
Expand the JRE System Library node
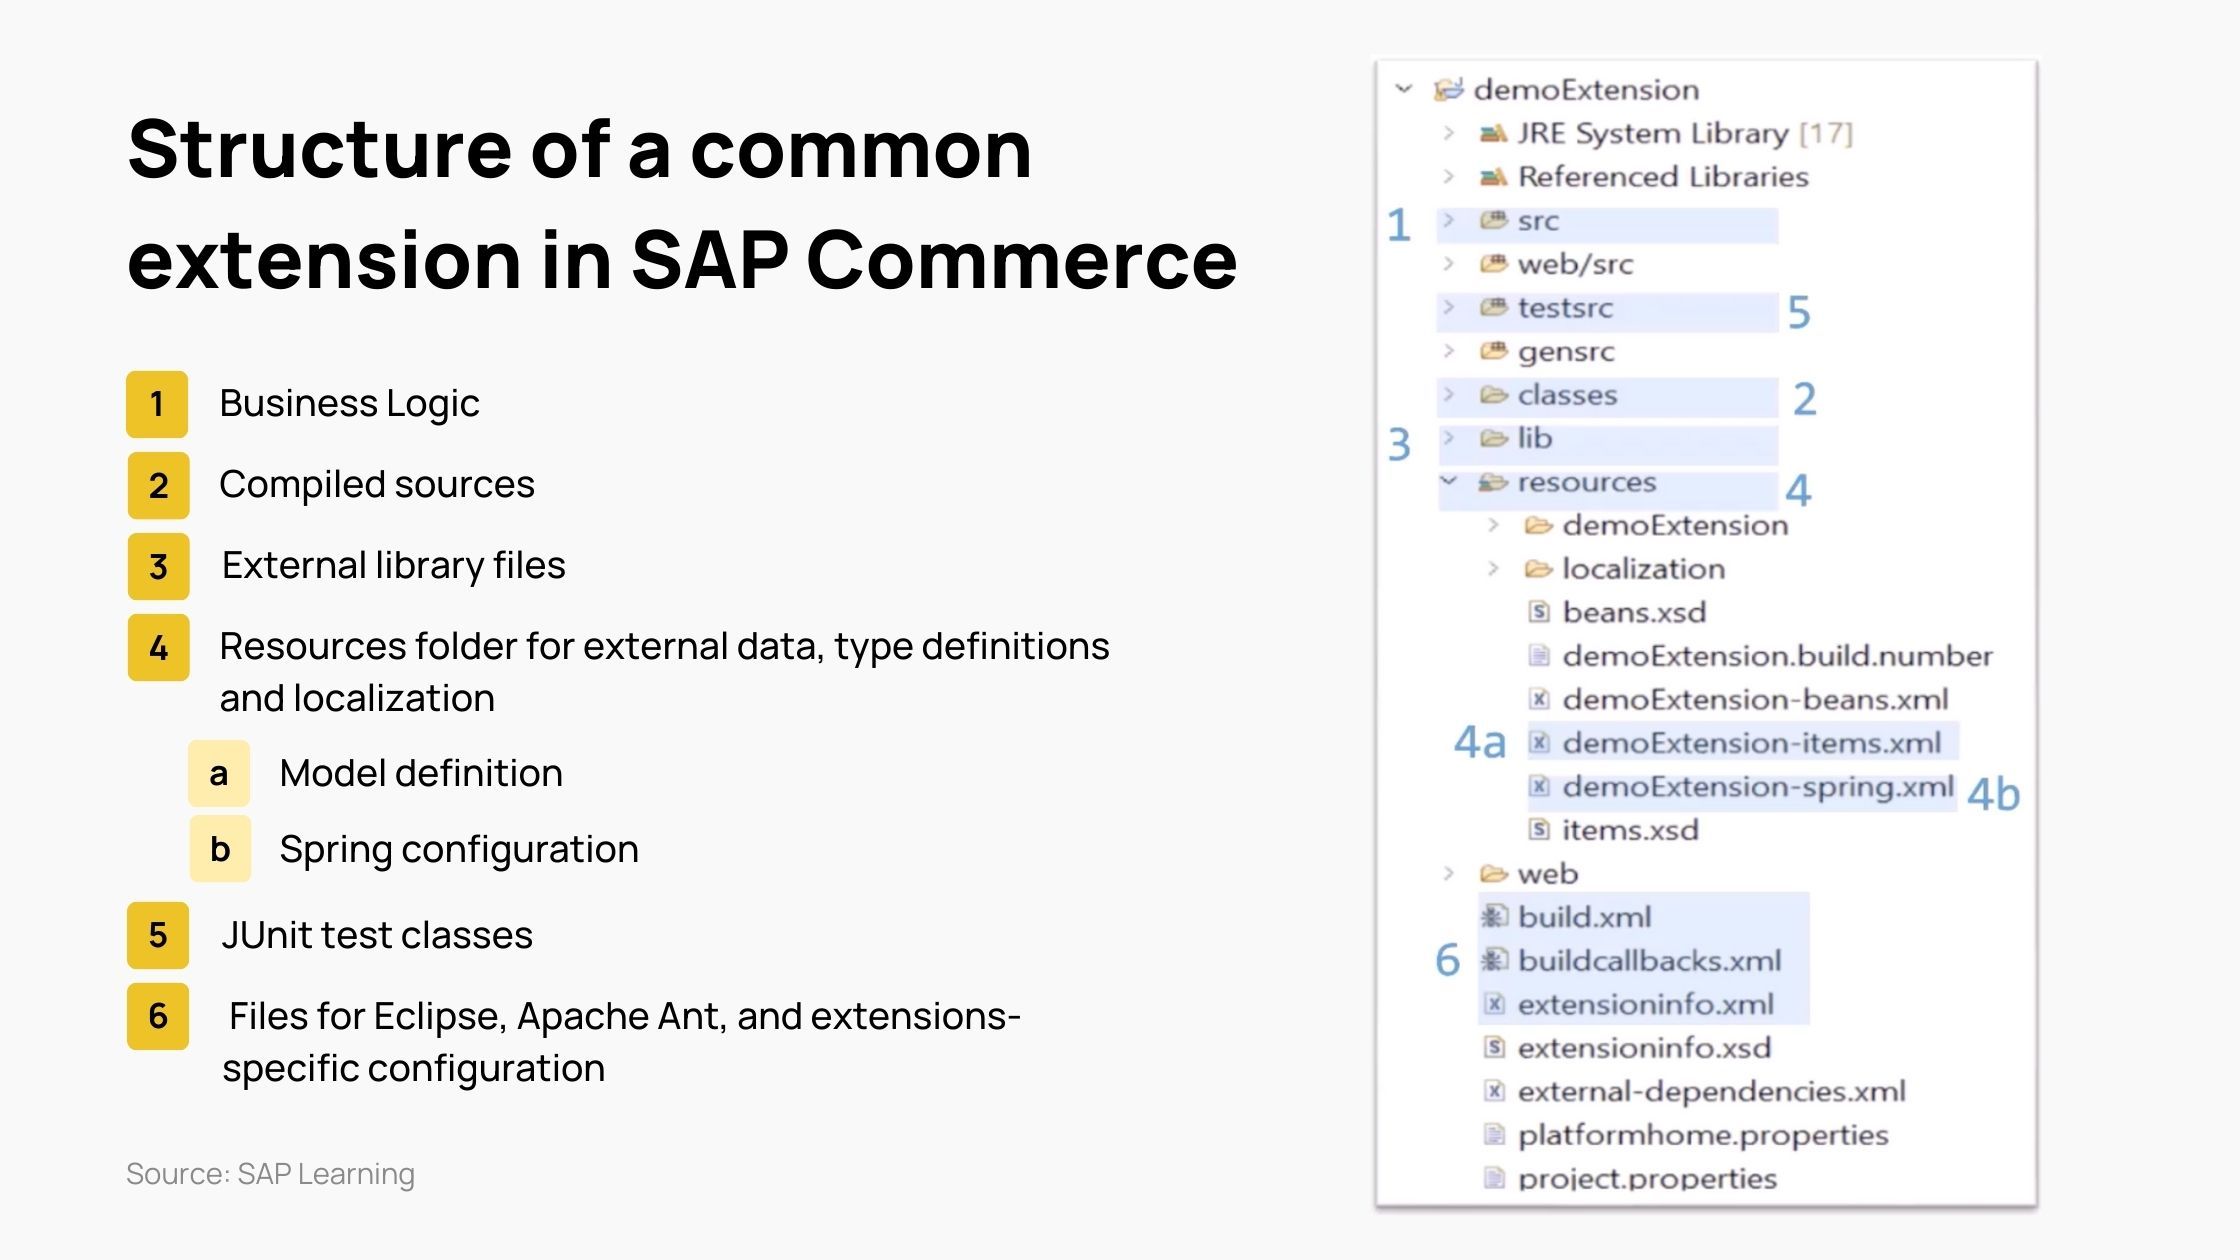click(1448, 133)
